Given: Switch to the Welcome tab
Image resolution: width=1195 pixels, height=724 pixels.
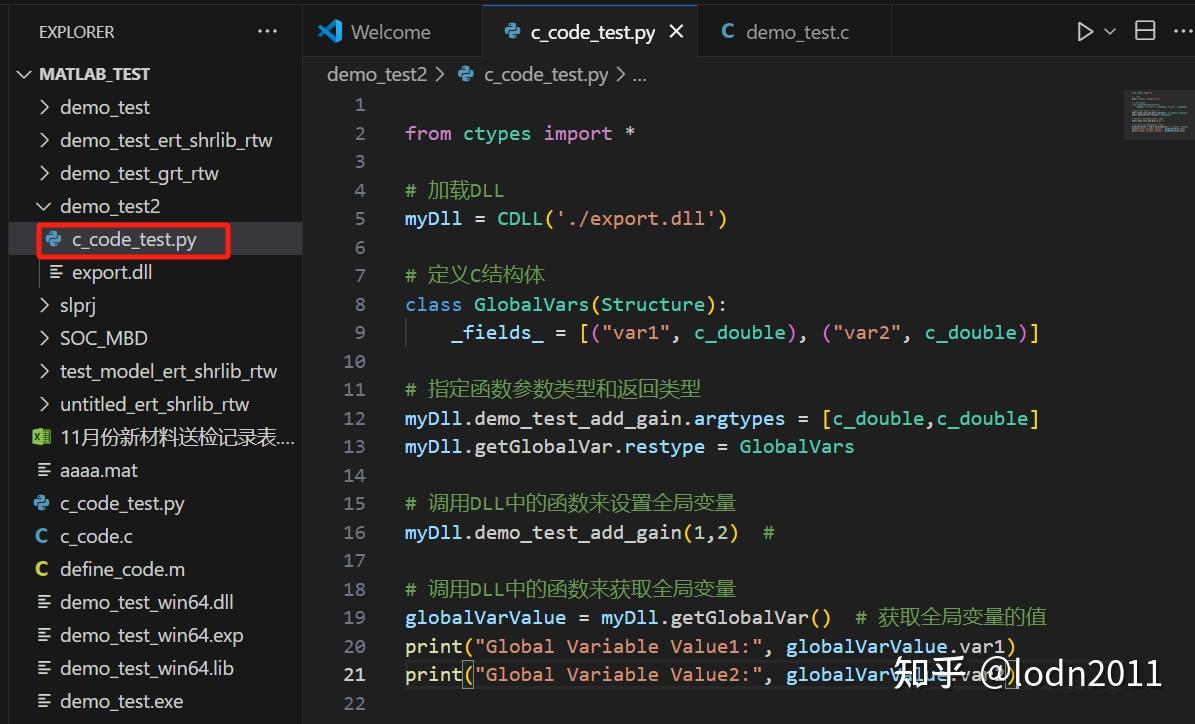Looking at the screenshot, I should click(x=390, y=31).
